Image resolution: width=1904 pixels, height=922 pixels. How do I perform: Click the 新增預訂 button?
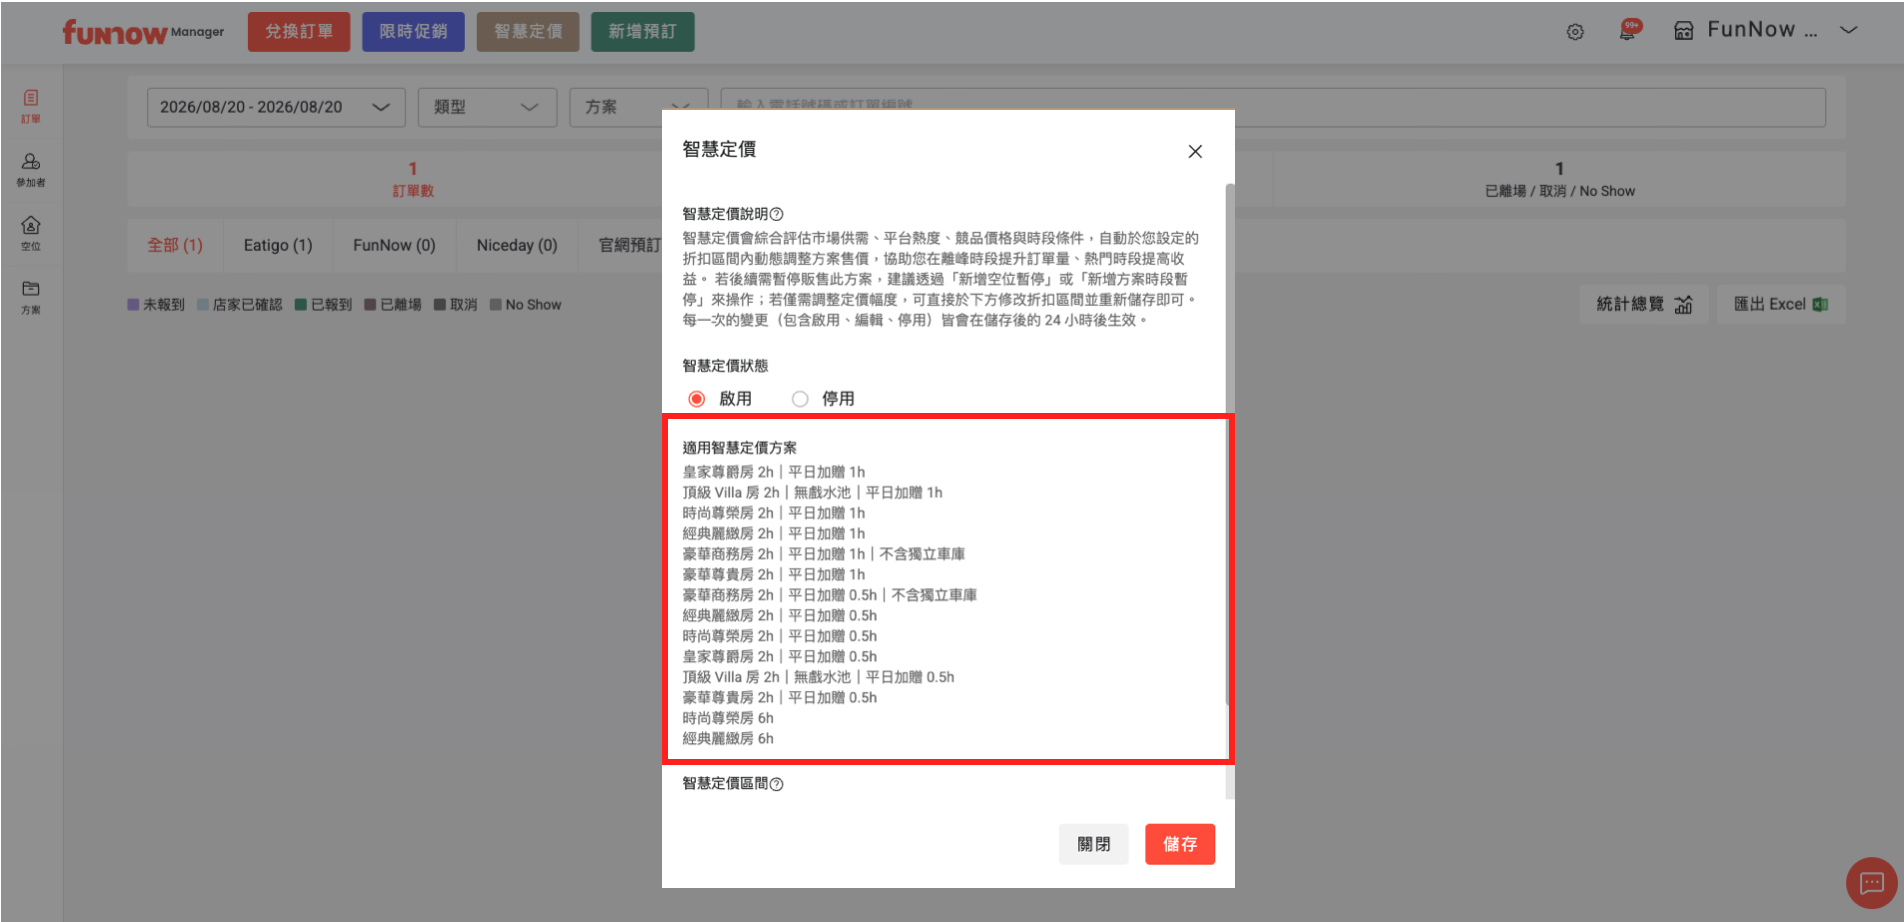pyautogui.click(x=642, y=32)
